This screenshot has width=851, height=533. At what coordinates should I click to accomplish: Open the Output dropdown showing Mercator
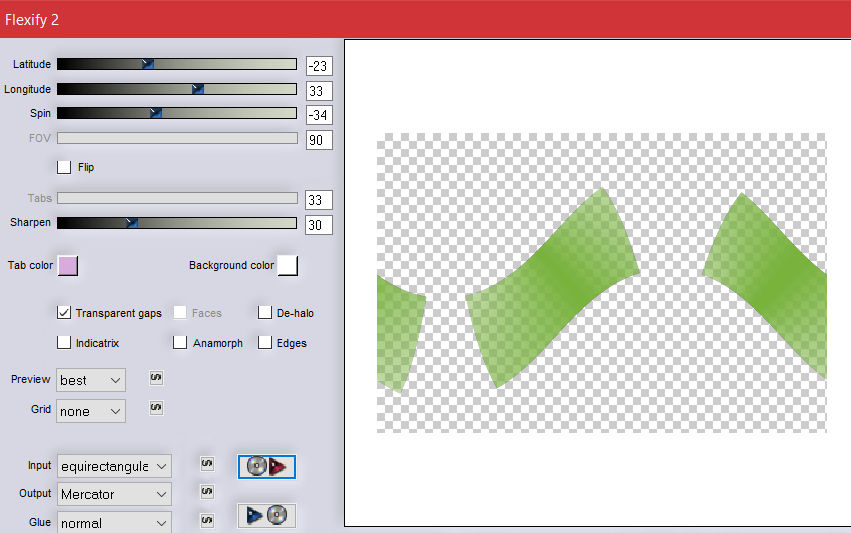coord(114,494)
